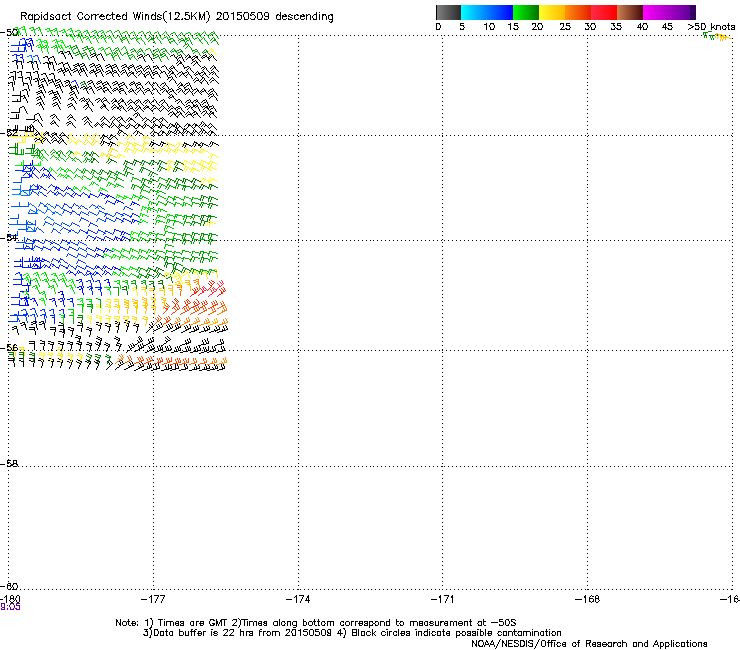Click the '-60' latitude axis label
Image resolution: width=740 pixels, height=650 pixels.
click(9, 587)
